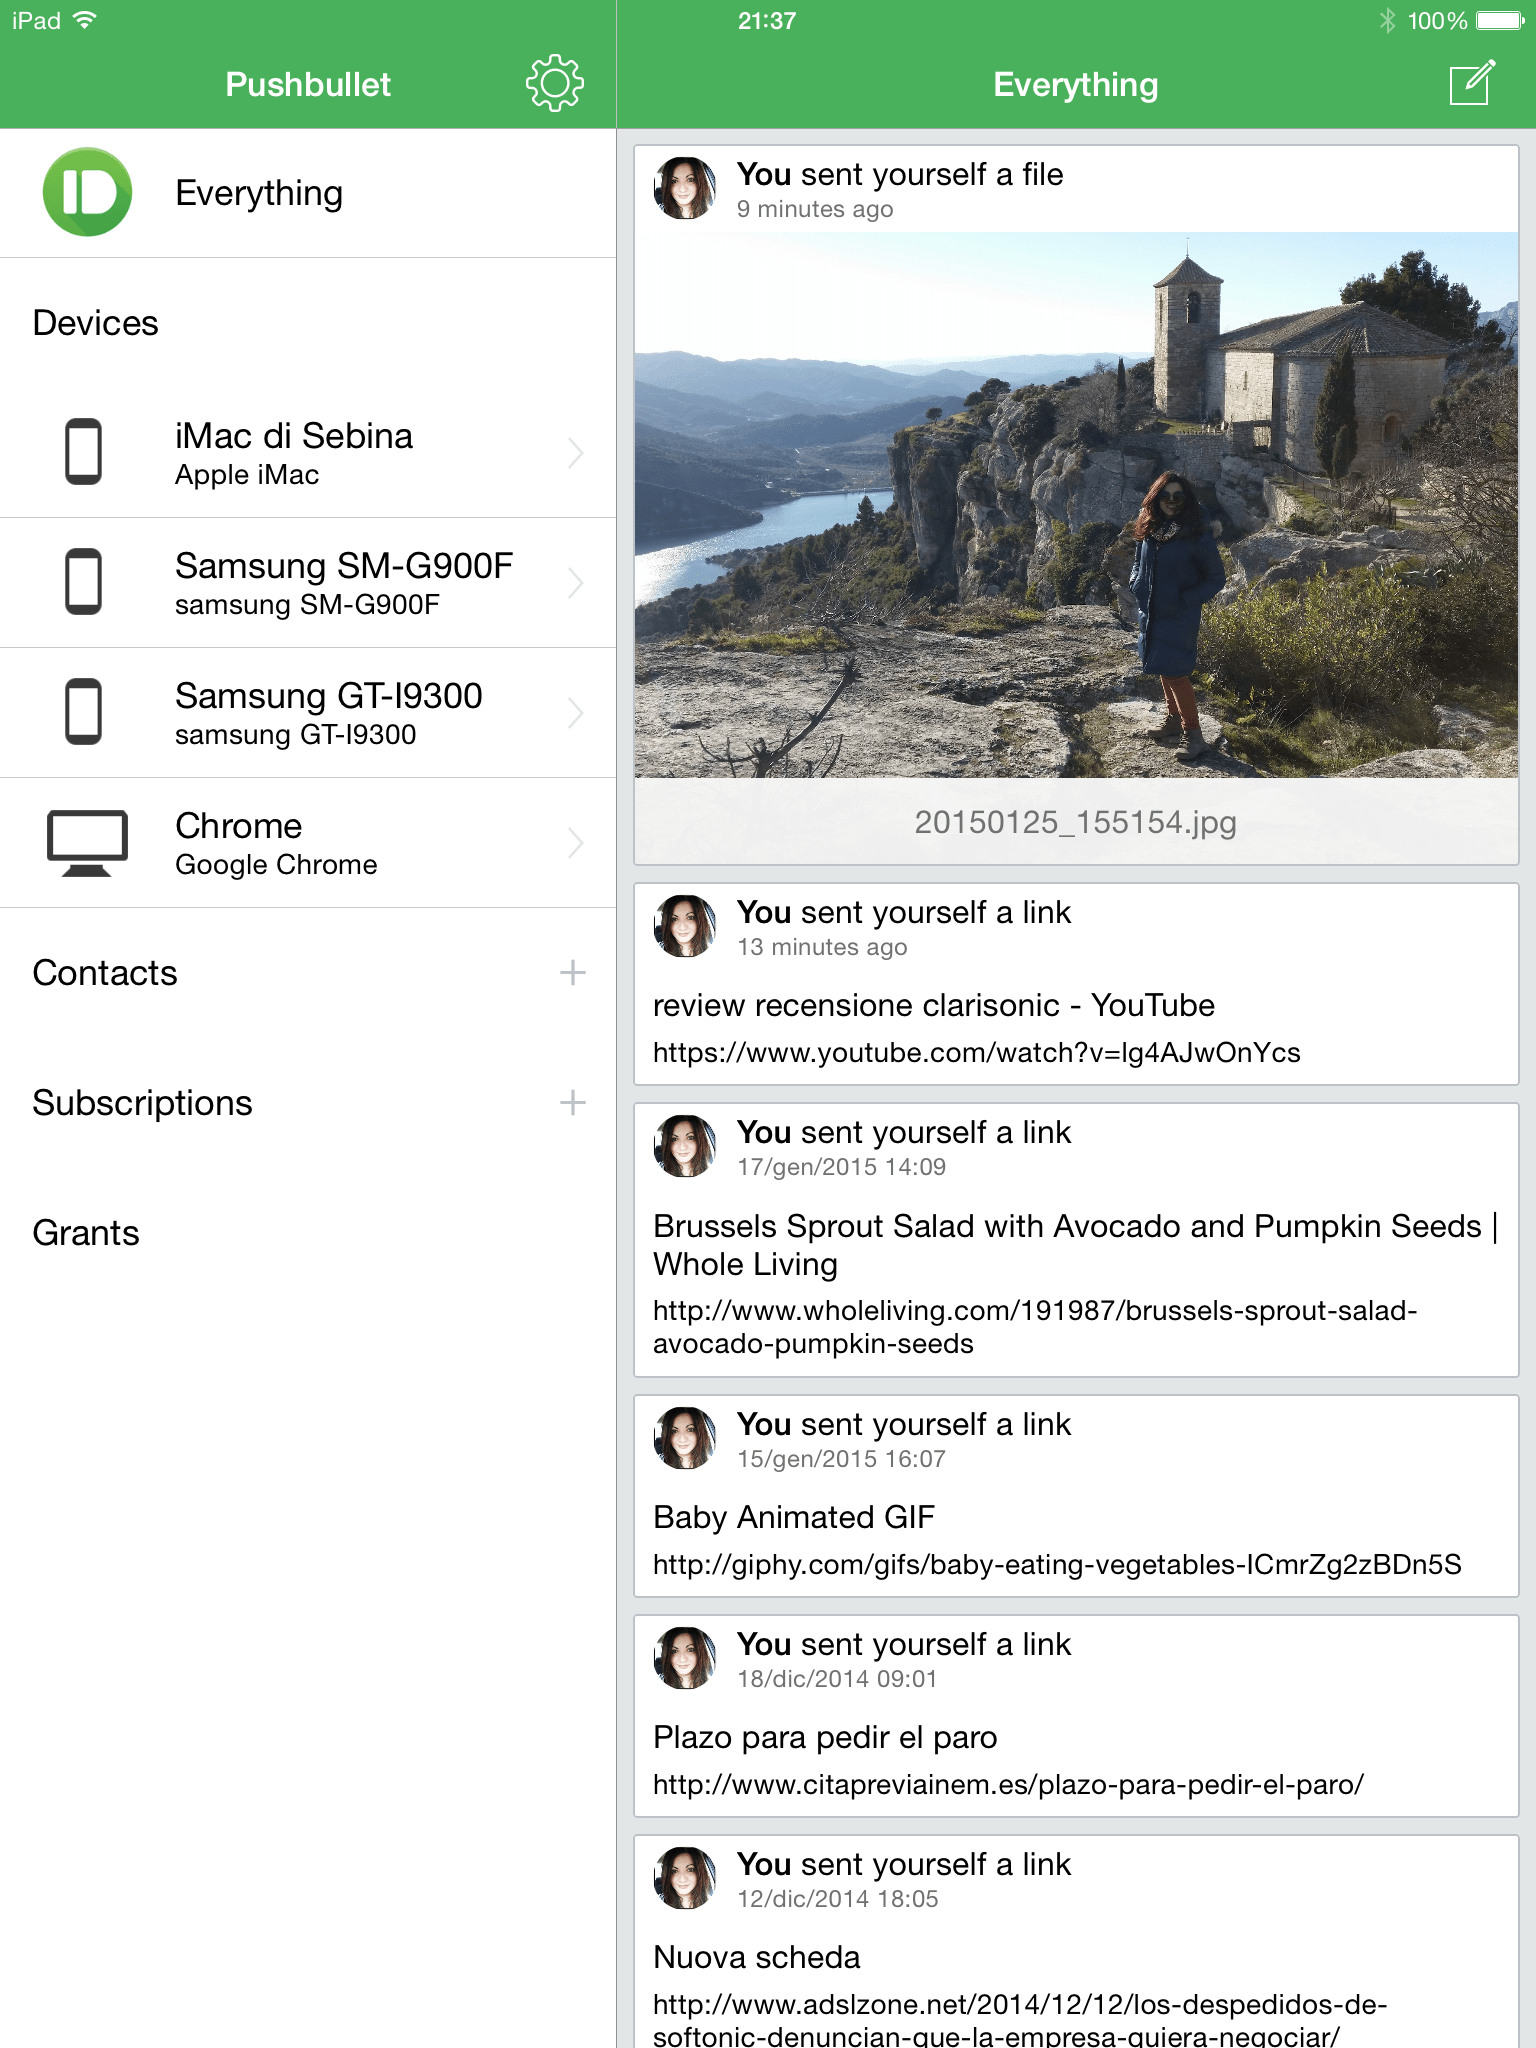Tap the avatar on the 15/gen/2015 push

685,1438
